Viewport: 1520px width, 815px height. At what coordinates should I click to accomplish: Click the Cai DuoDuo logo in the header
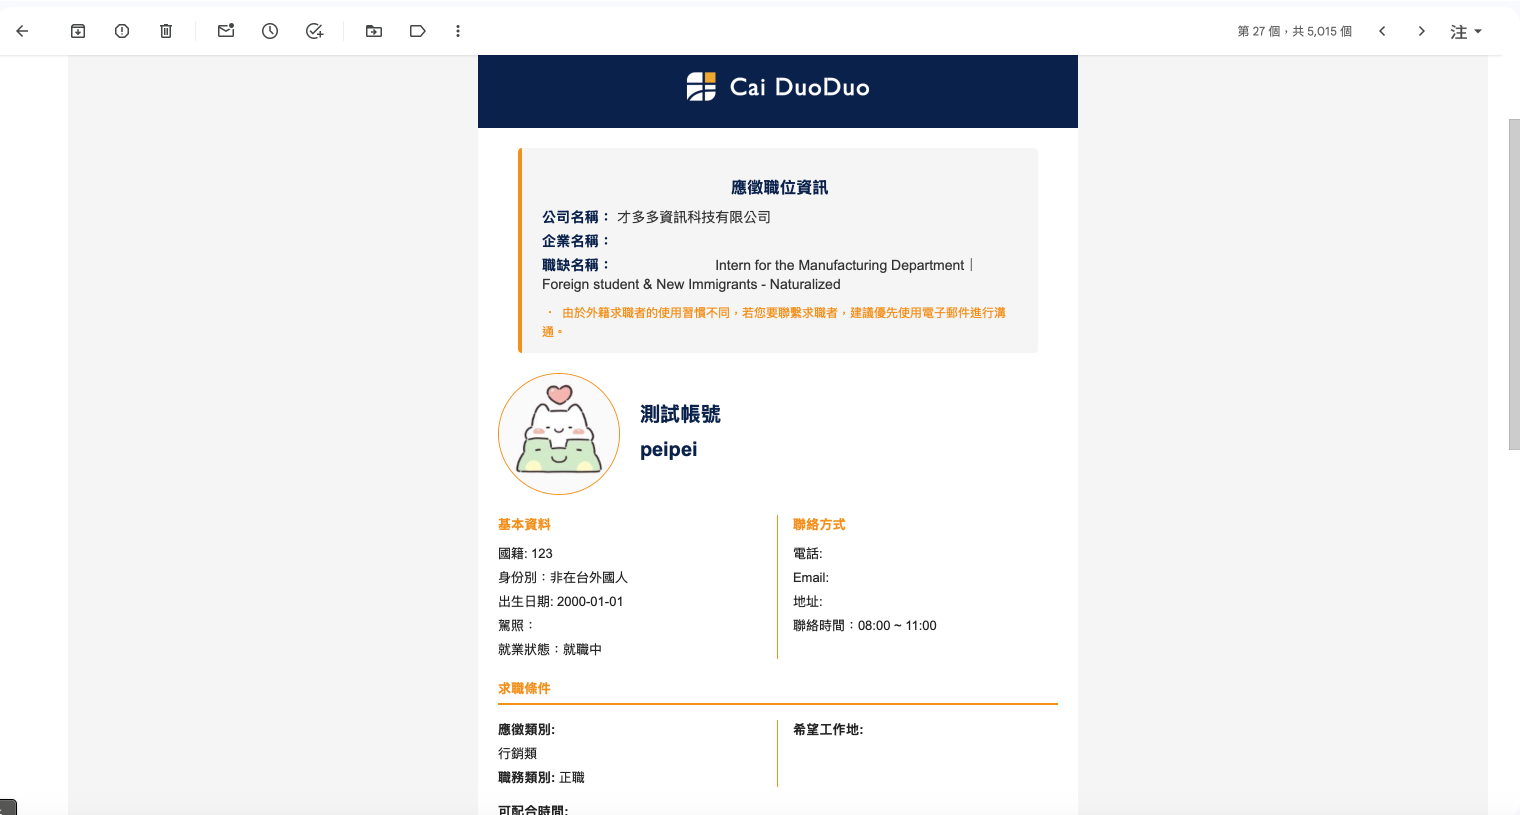pyautogui.click(x=778, y=87)
